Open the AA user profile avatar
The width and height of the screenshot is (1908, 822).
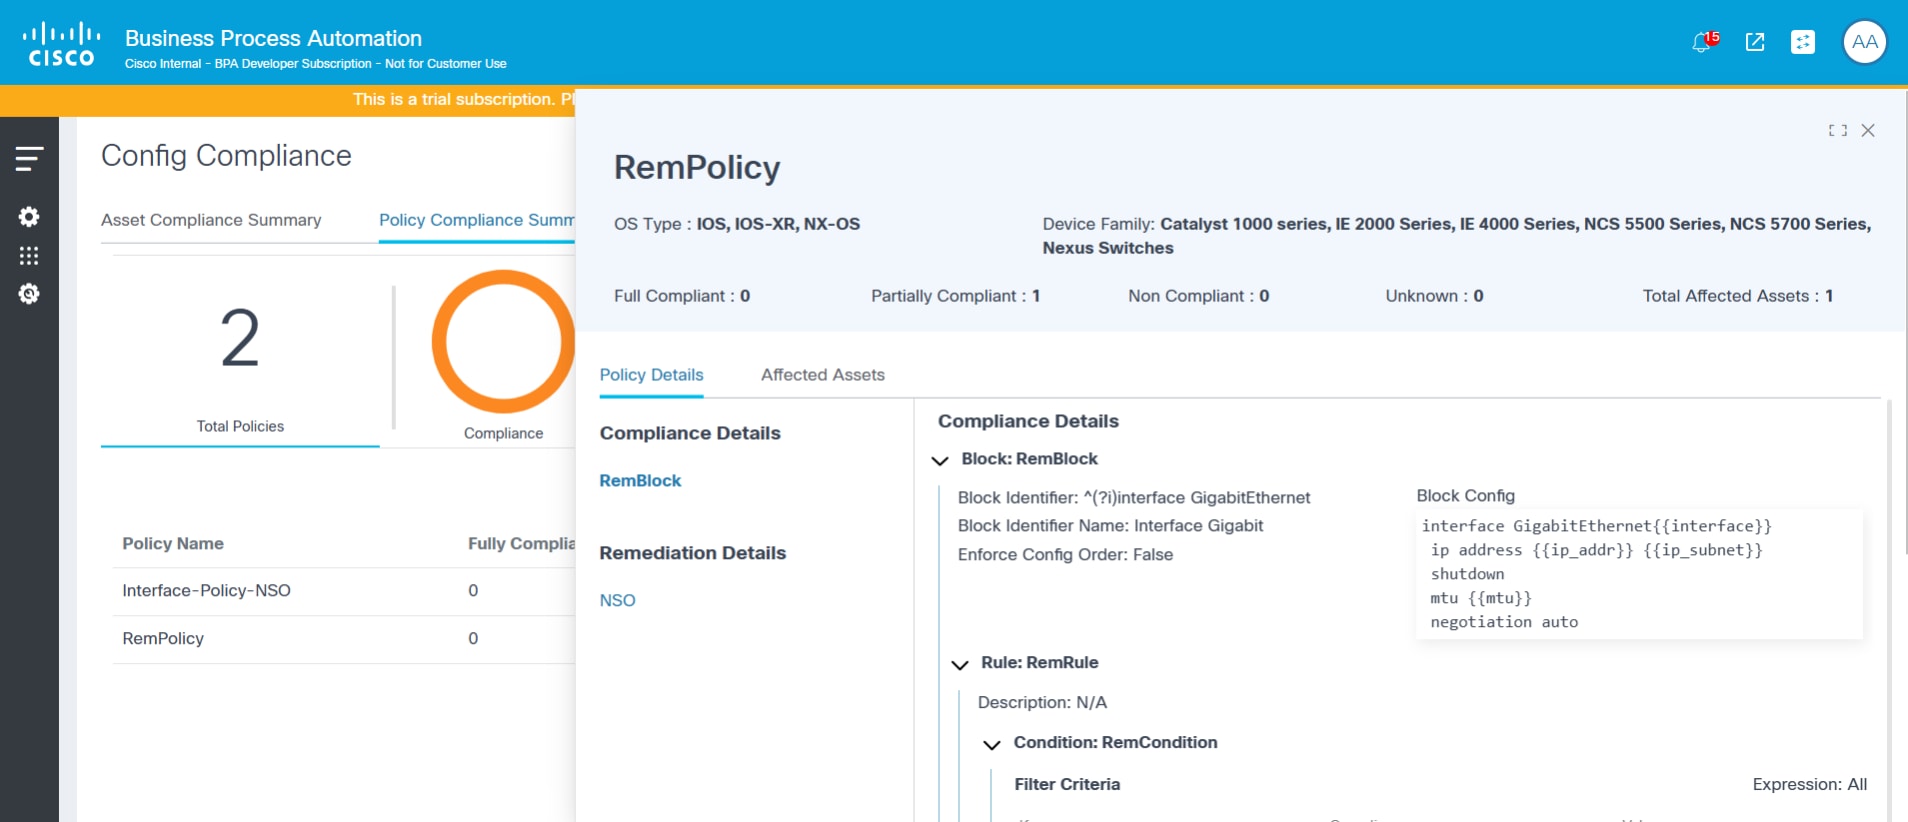point(1864,42)
